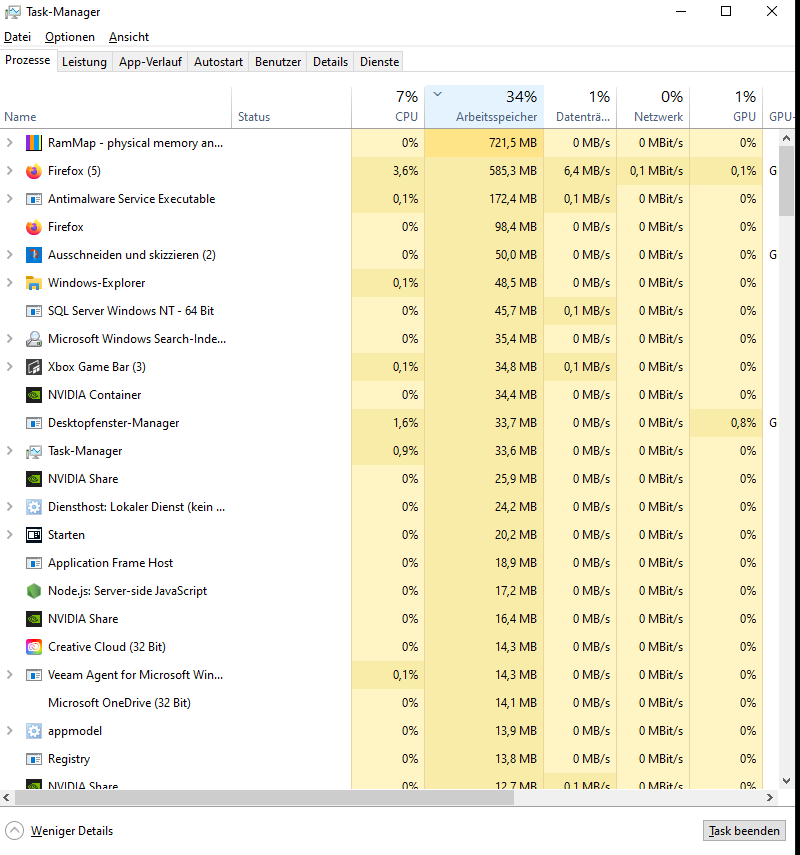Image resolution: width=800 pixels, height=855 pixels.
Task: Switch to the App-Verlauf tab
Action: [x=151, y=62]
